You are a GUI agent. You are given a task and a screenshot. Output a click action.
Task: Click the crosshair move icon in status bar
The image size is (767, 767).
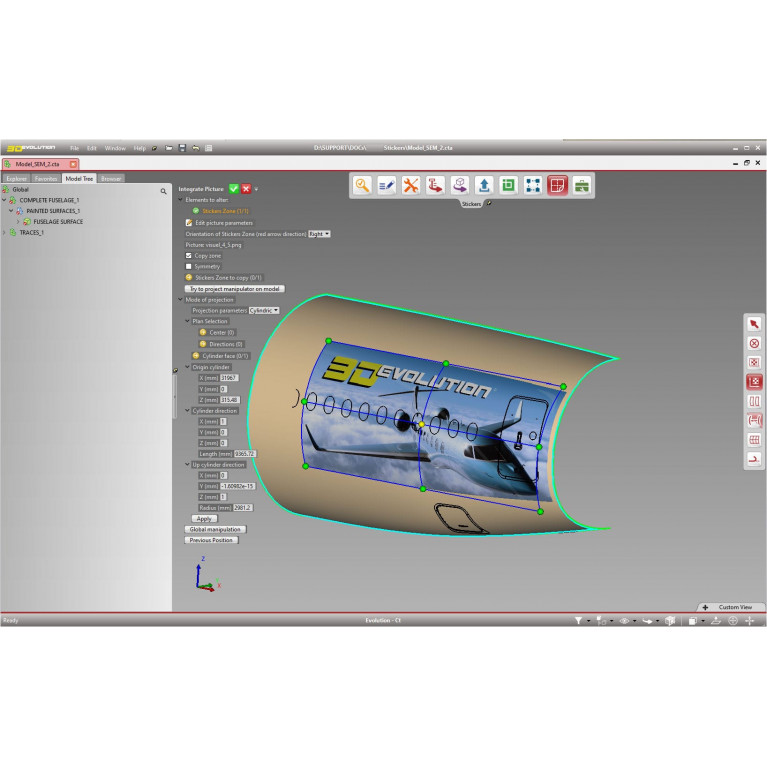point(749,621)
